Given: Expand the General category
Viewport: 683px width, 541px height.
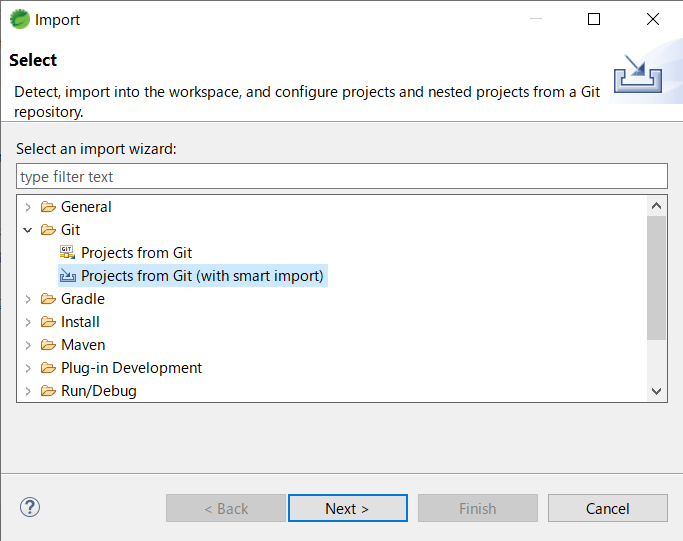Looking at the screenshot, I should point(28,207).
